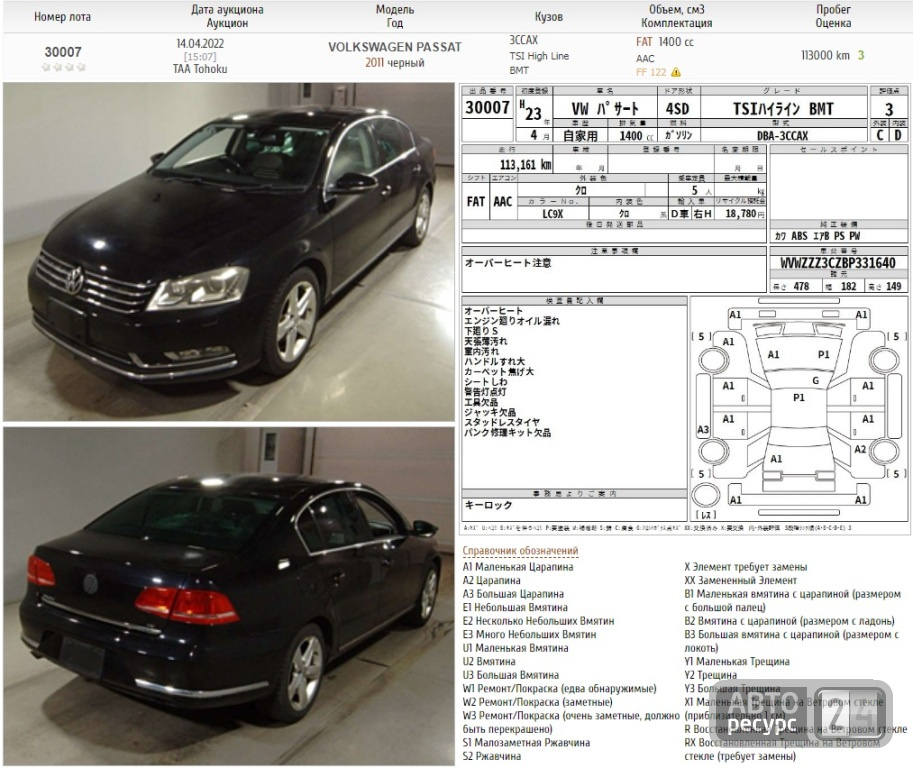Open the rear view photo of the Passat
Screen dimensions: 913x768
click(228, 596)
